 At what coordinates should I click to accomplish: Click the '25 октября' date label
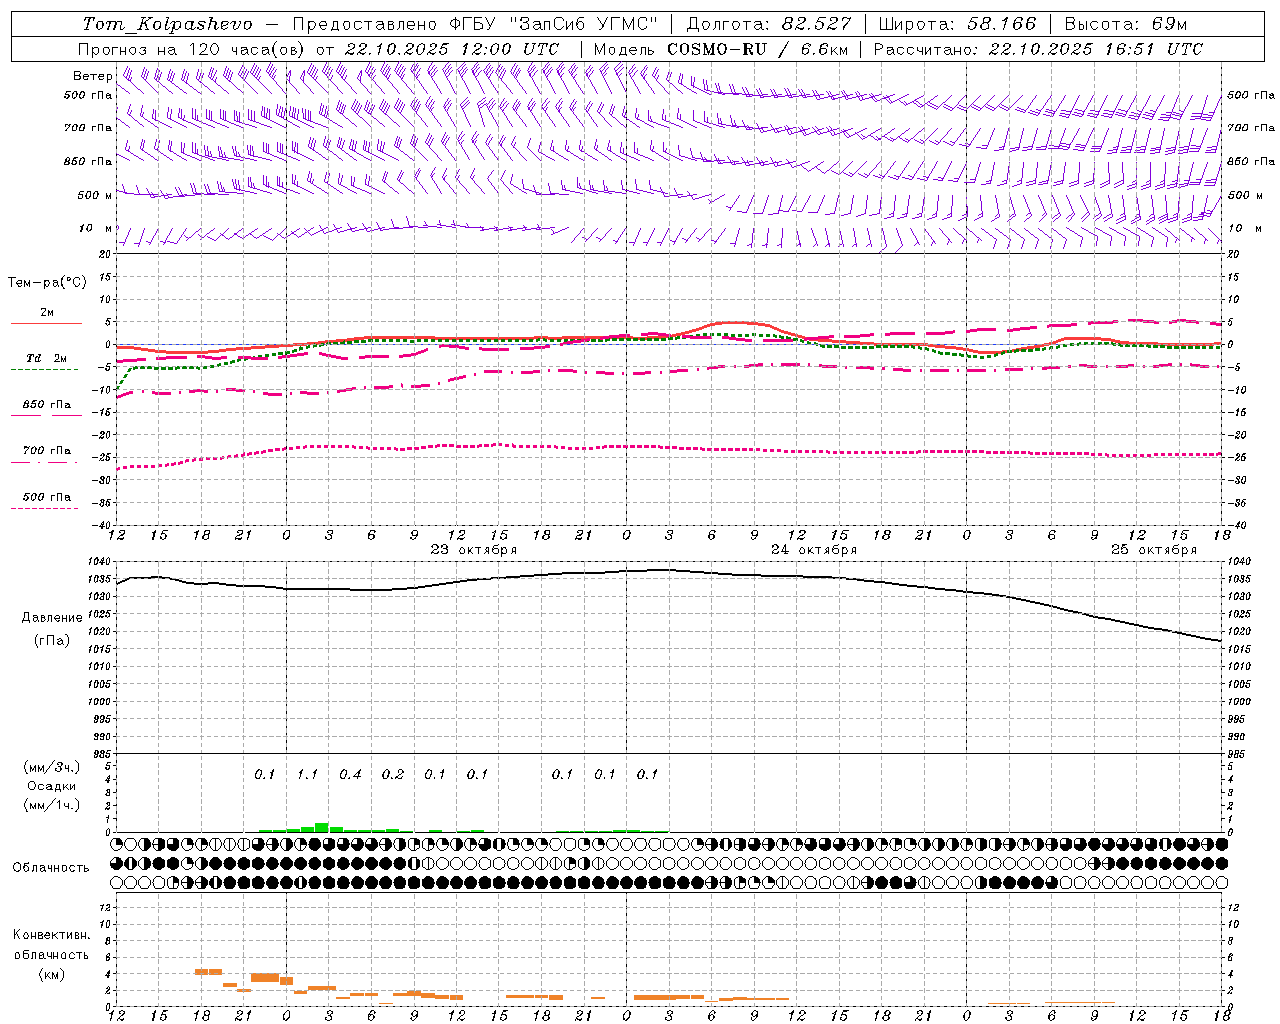click(x=1154, y=550)
